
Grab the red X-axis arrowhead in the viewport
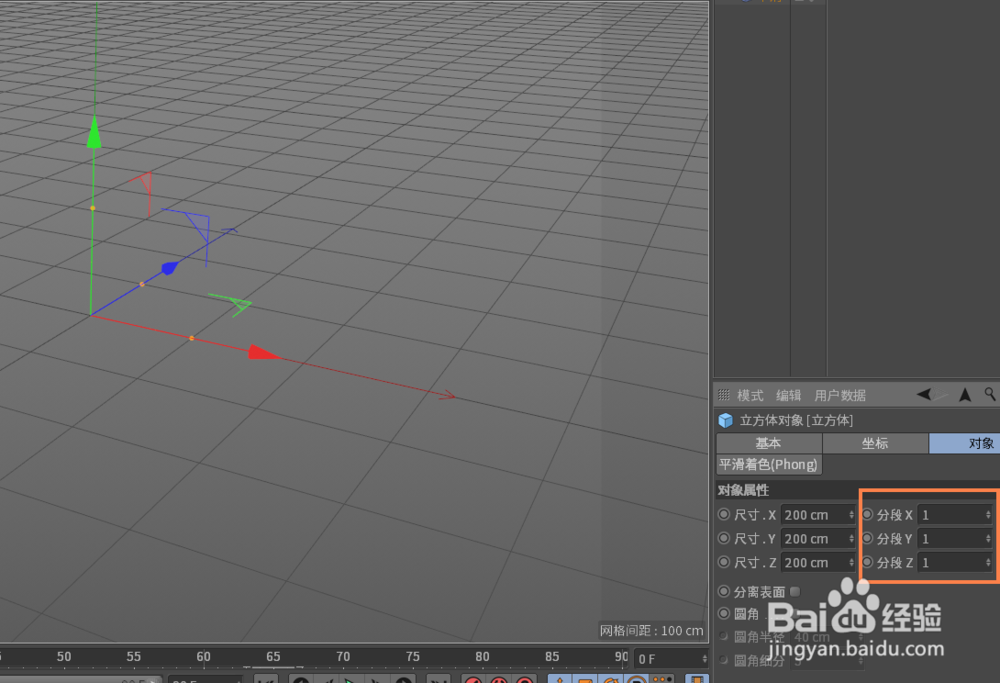pos(263,352)
